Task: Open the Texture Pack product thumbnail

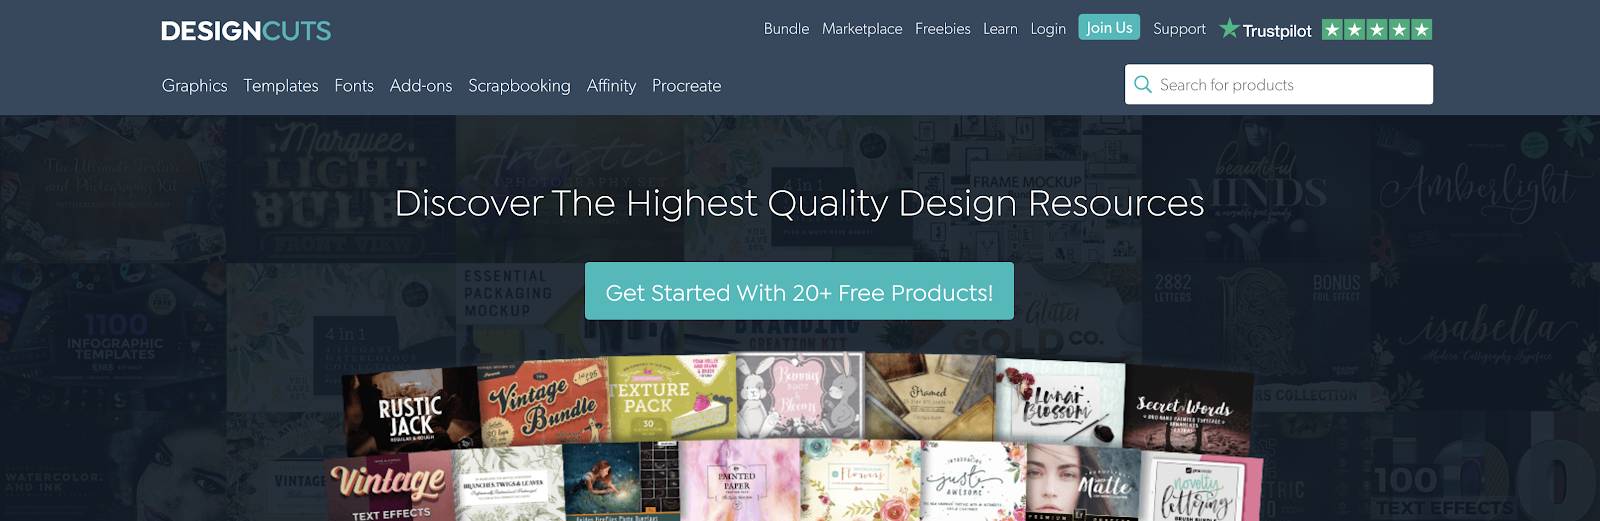Action: tap(672, 398)
